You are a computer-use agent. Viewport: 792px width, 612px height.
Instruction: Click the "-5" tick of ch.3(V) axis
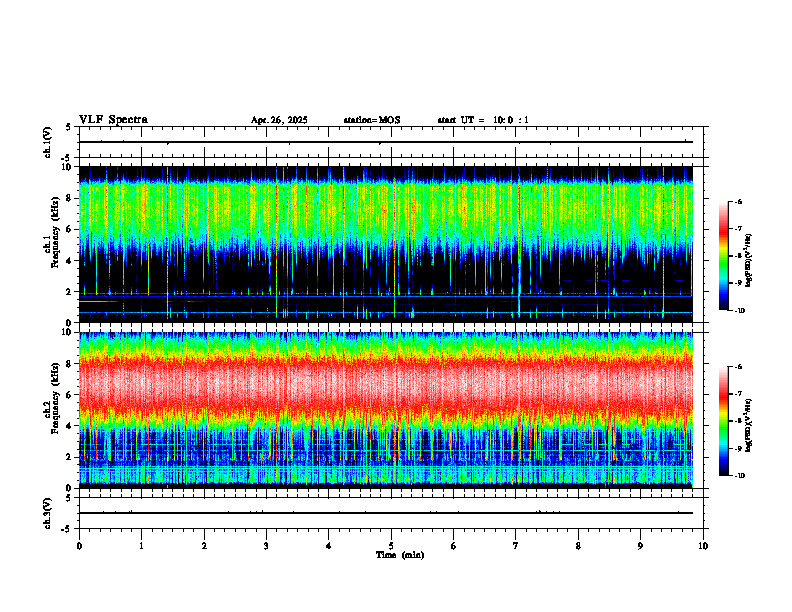click(67, 529)
